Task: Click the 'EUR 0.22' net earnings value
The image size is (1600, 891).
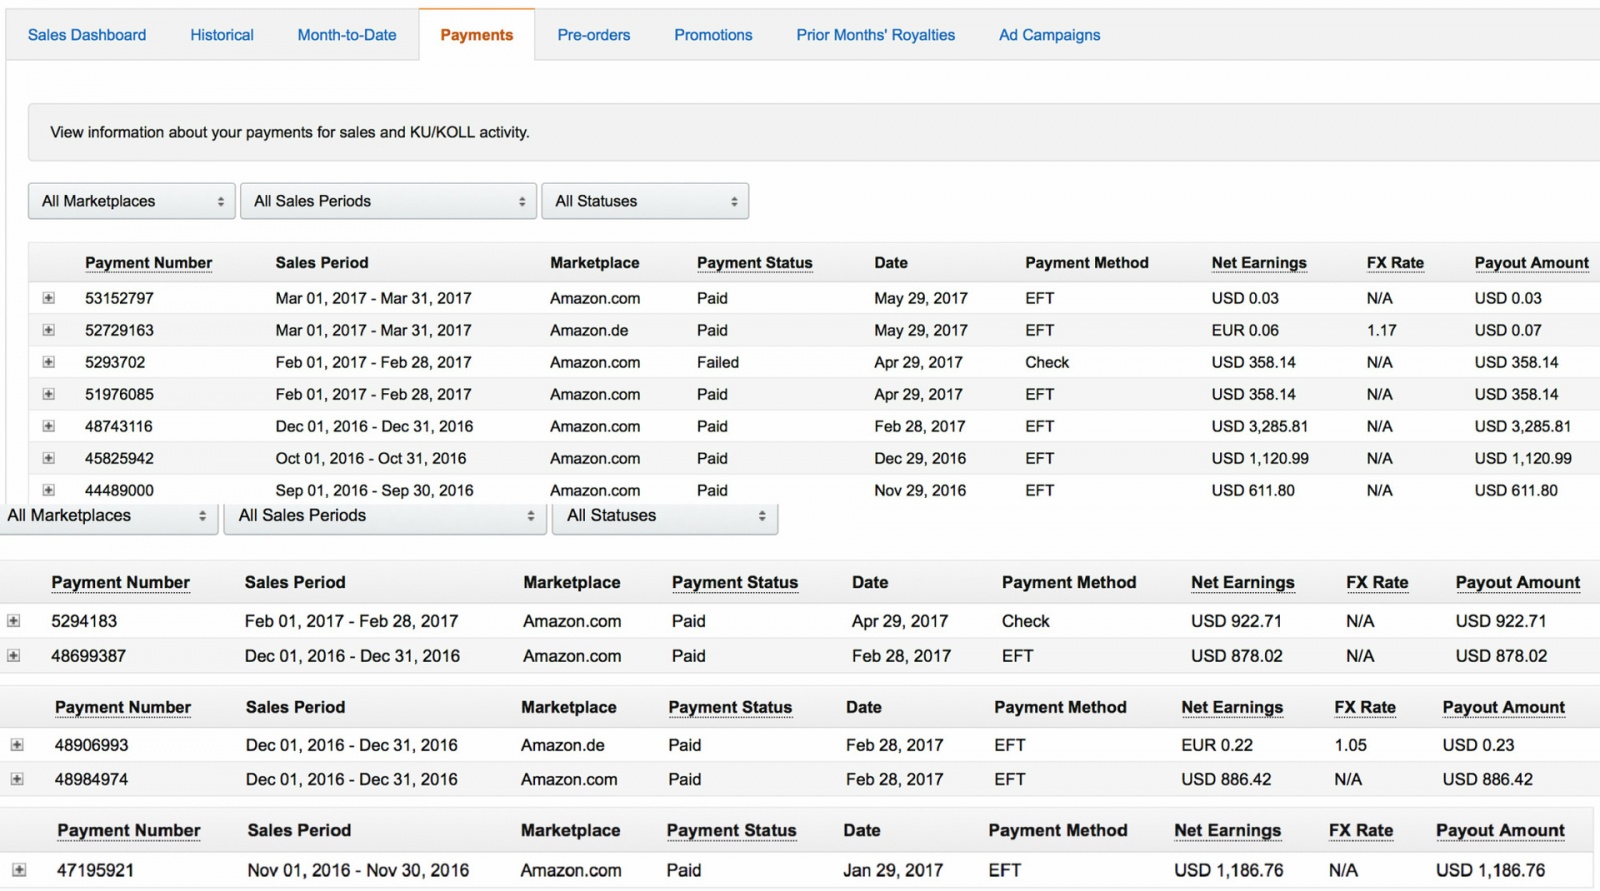Action: coord(1217,745)
